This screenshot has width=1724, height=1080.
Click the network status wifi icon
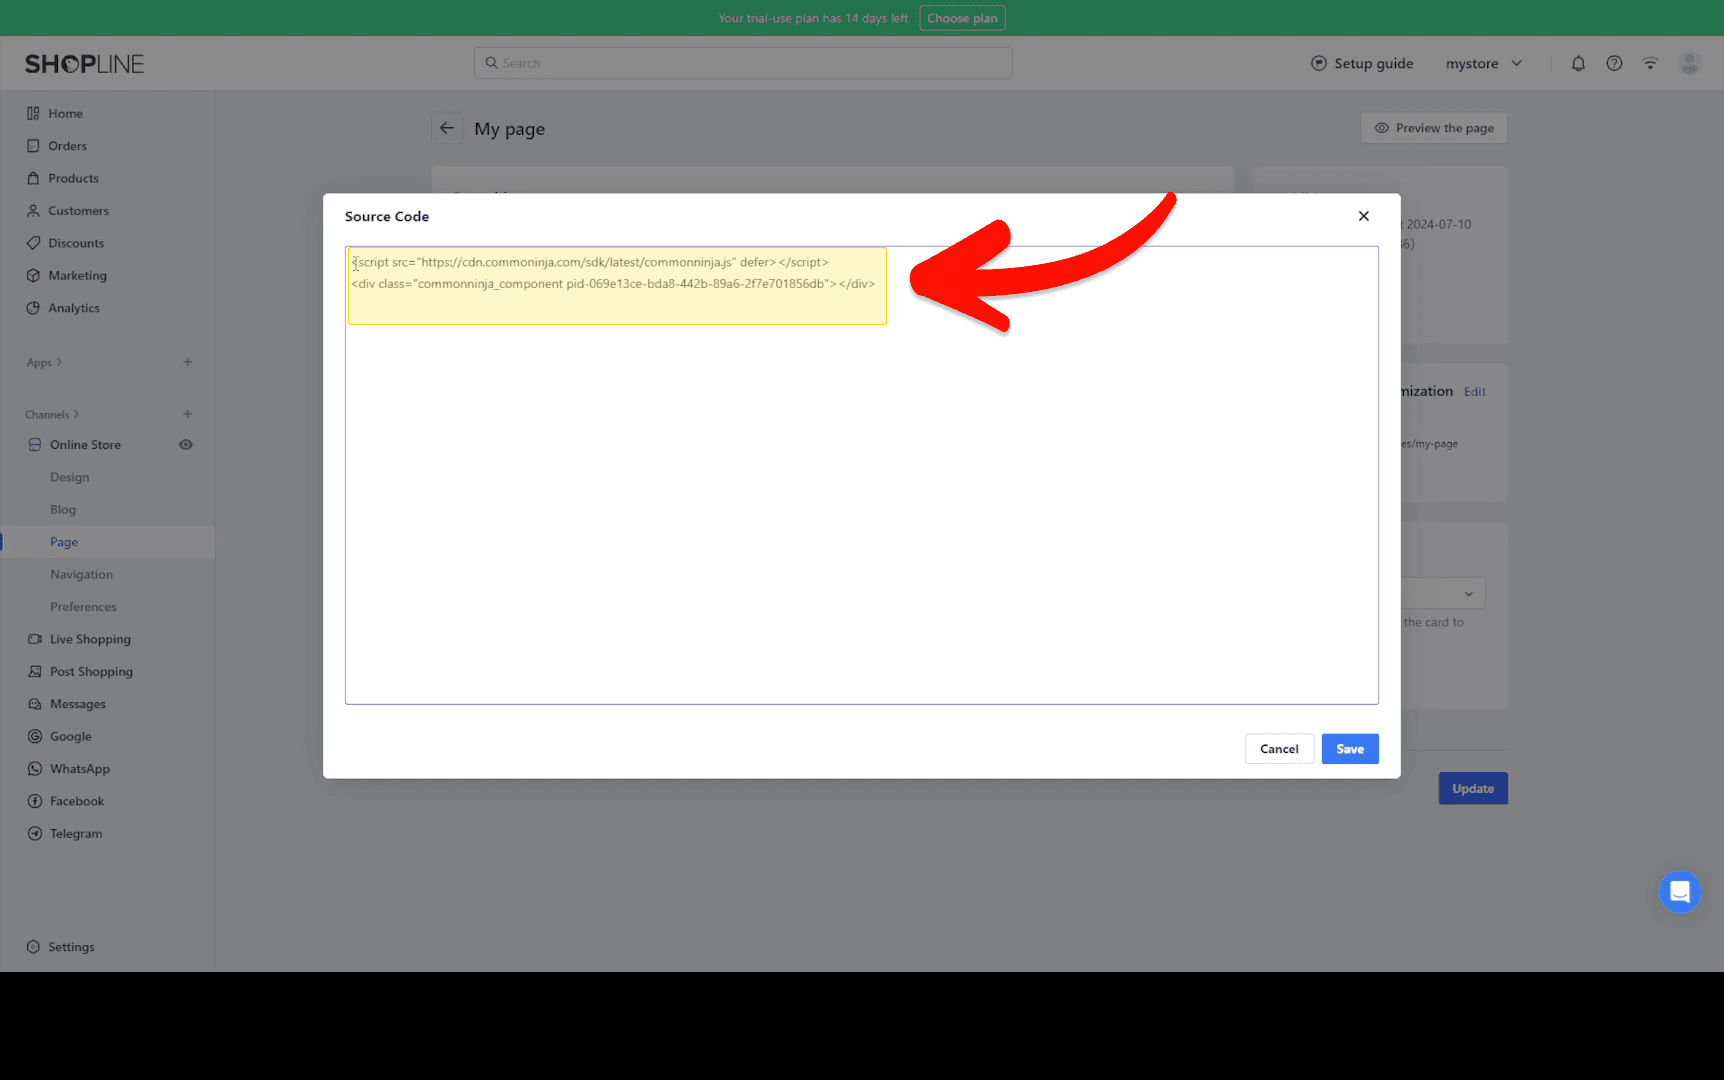pos(1650,63)
